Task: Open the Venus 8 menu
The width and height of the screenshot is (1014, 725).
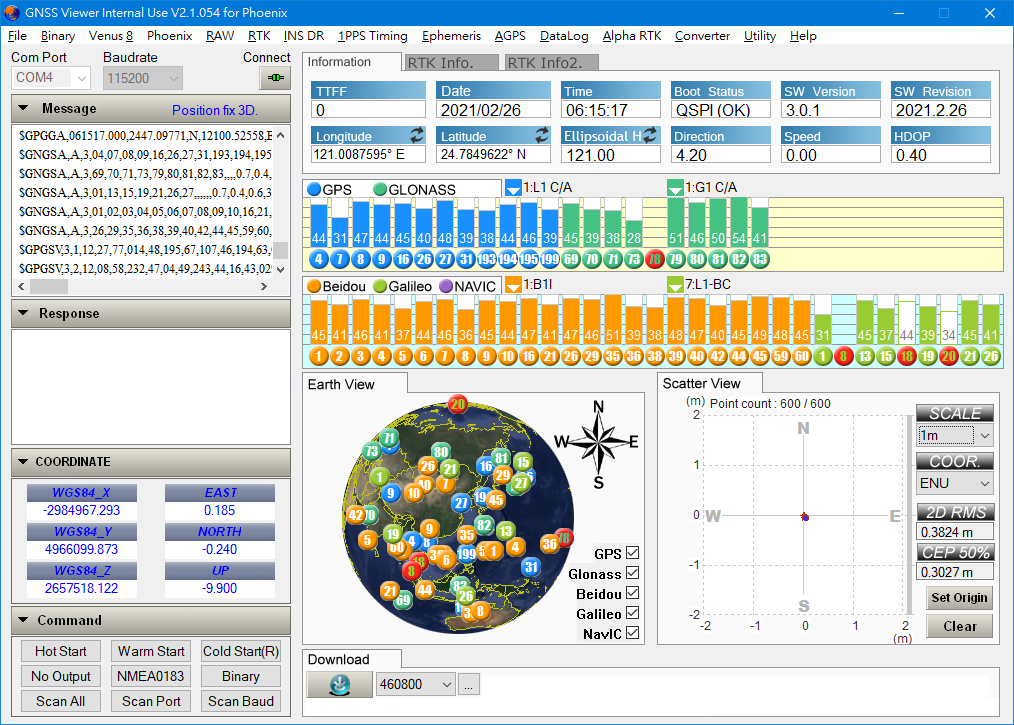Action: tap(111, 36)
